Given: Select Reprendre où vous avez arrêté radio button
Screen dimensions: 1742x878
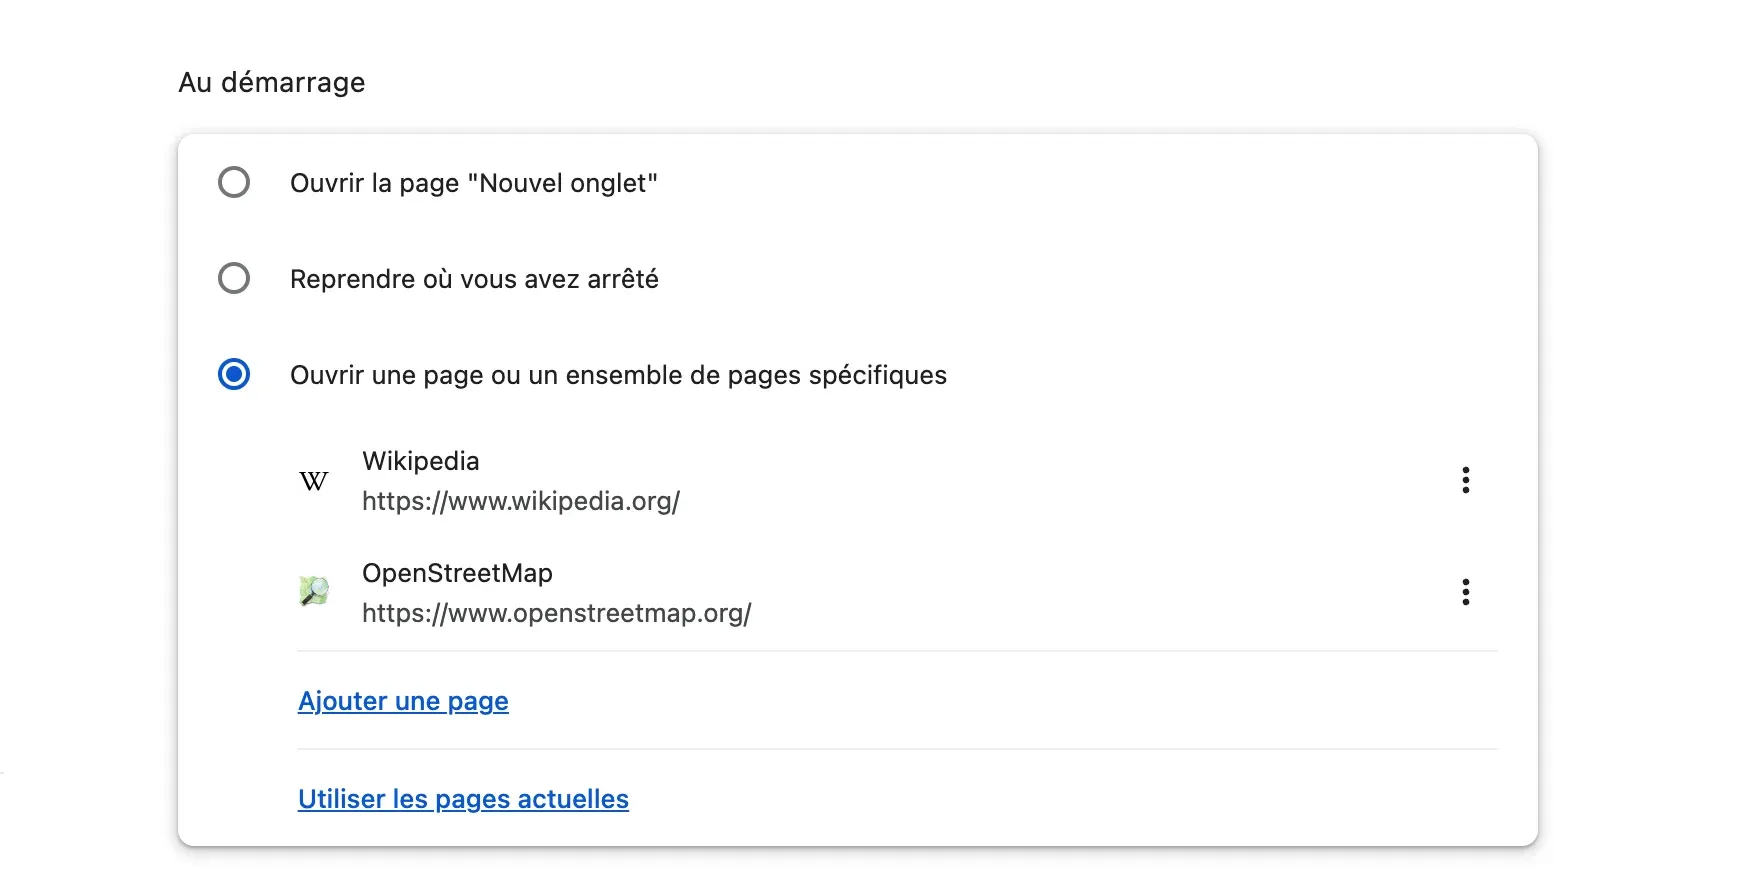Looking at the screenshot, I should pos(234,278).
